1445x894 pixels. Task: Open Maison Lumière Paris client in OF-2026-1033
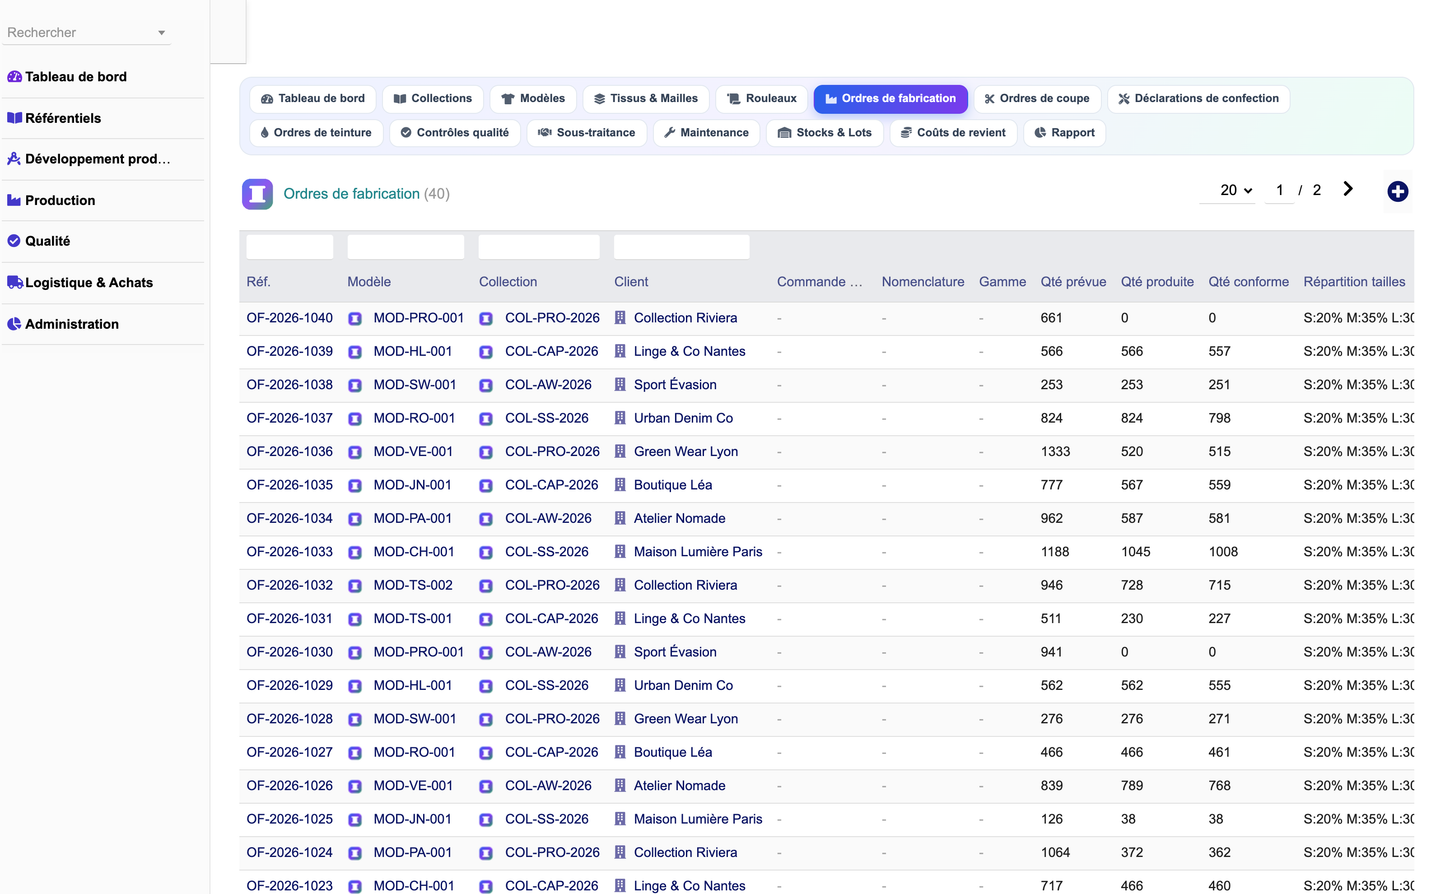[x=698, y=552]
